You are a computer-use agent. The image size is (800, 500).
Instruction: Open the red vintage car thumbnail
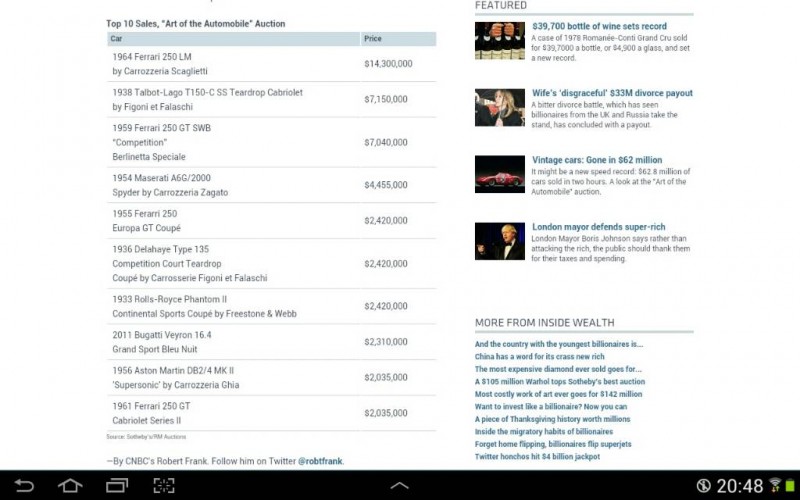click(499, 174)
